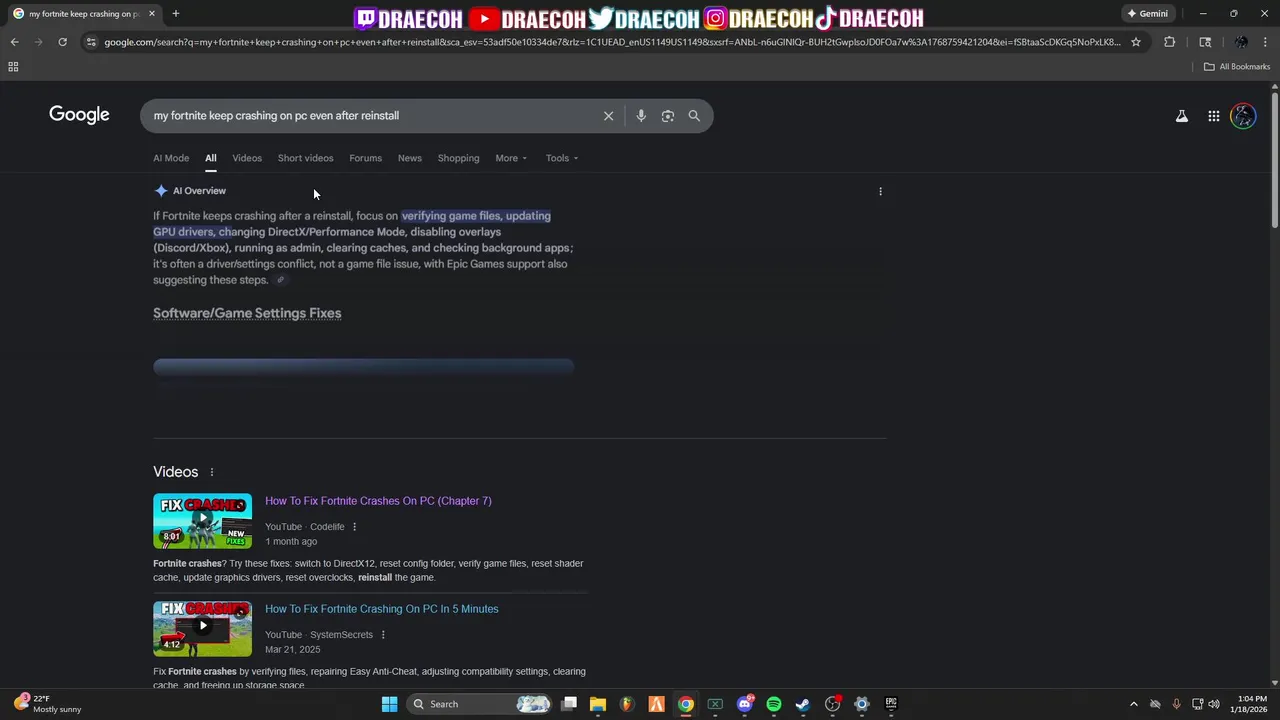Click the Software/Game Settings Fixes heading
This screenshot has height=720, width=1280.
point(247,313)
